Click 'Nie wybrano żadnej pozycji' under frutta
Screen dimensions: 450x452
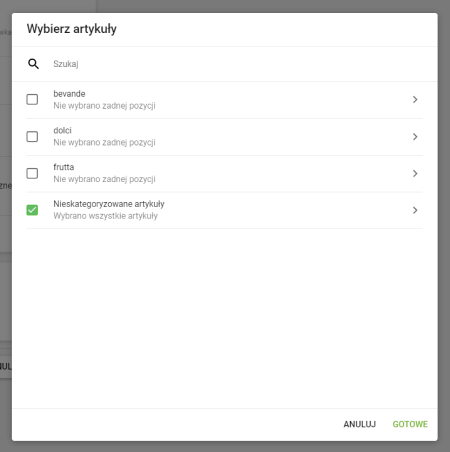[x=104, y=179]
